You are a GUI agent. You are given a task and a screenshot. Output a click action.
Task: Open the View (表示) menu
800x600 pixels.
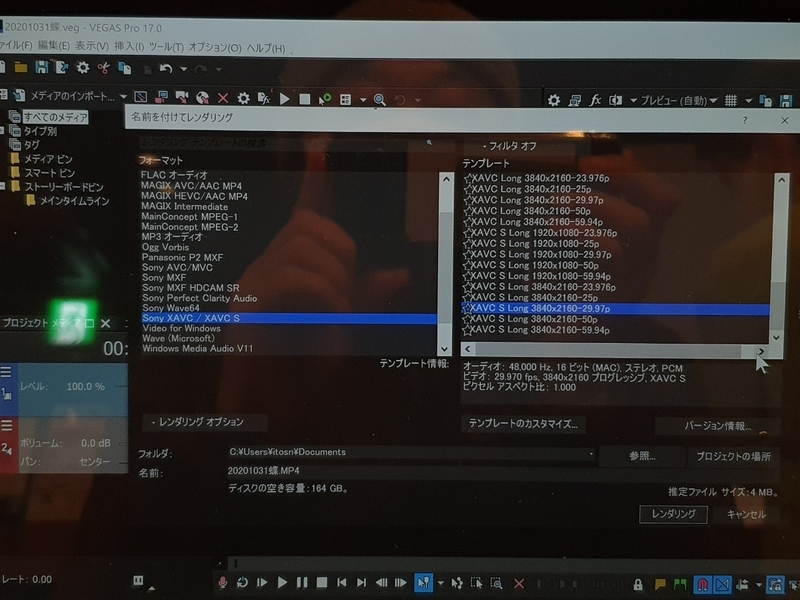click(x=92, y=46)
